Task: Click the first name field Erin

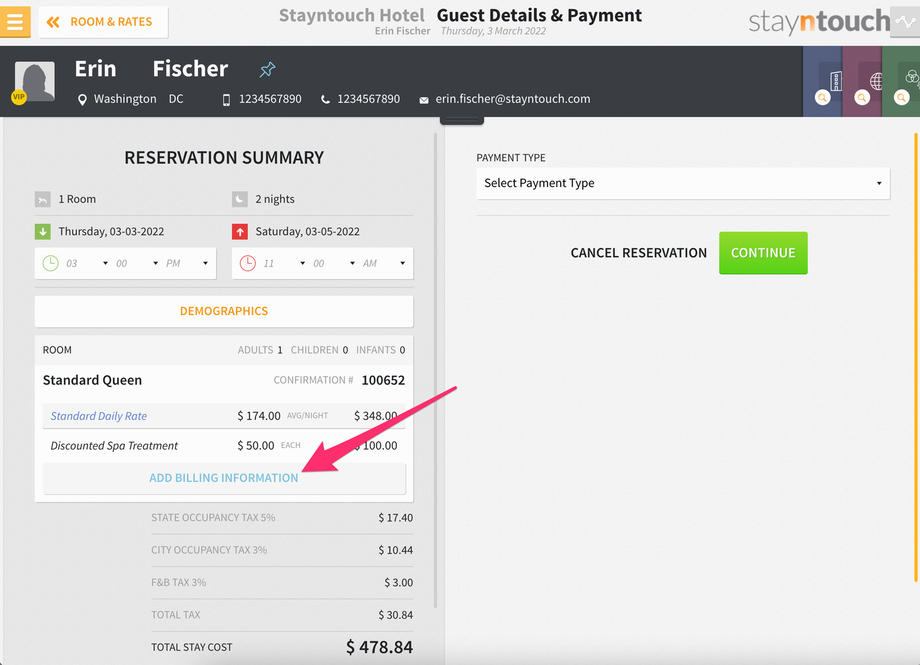Action: click(96, 69)
